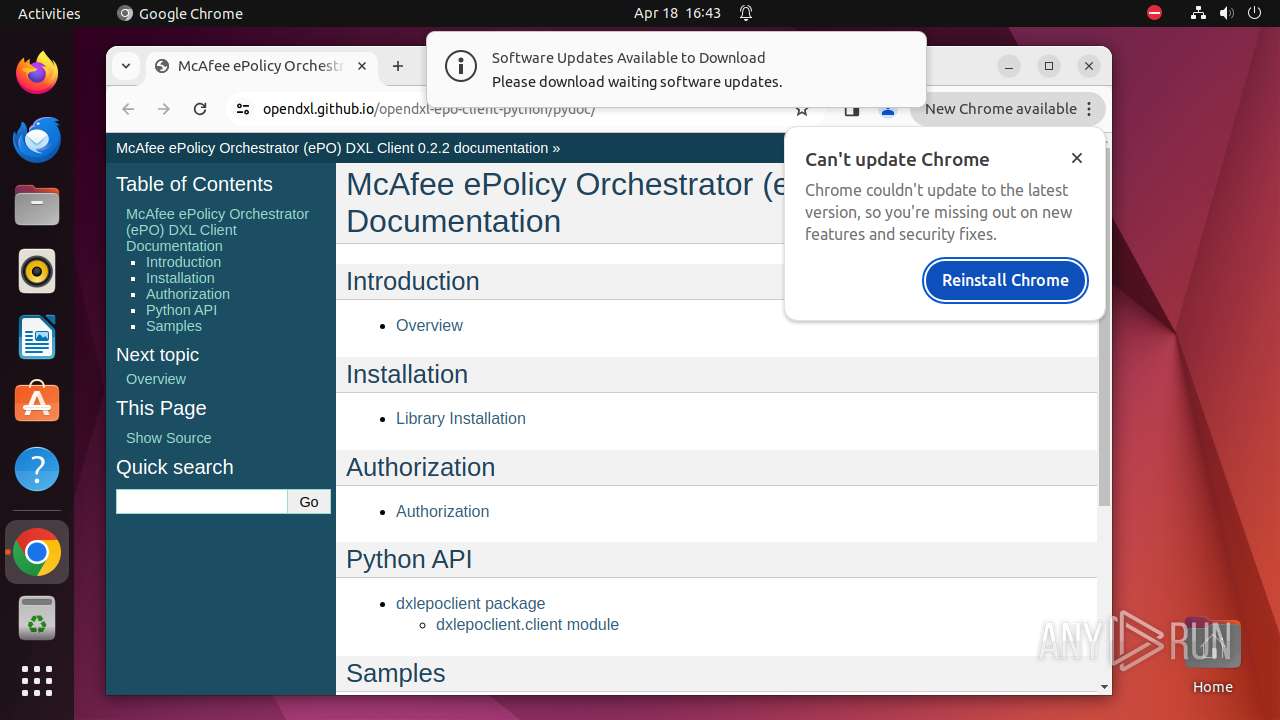This screenshot has width=1280, height=720.
Task: Open the Overview link under Introduction
Action: 429,325
